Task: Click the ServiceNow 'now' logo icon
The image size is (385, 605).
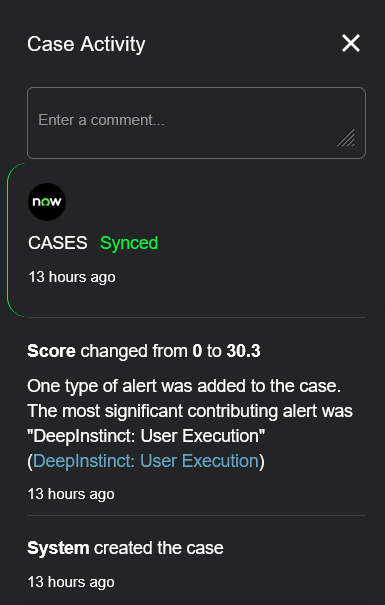Action: pyautogui.click(x=47, y=202)
